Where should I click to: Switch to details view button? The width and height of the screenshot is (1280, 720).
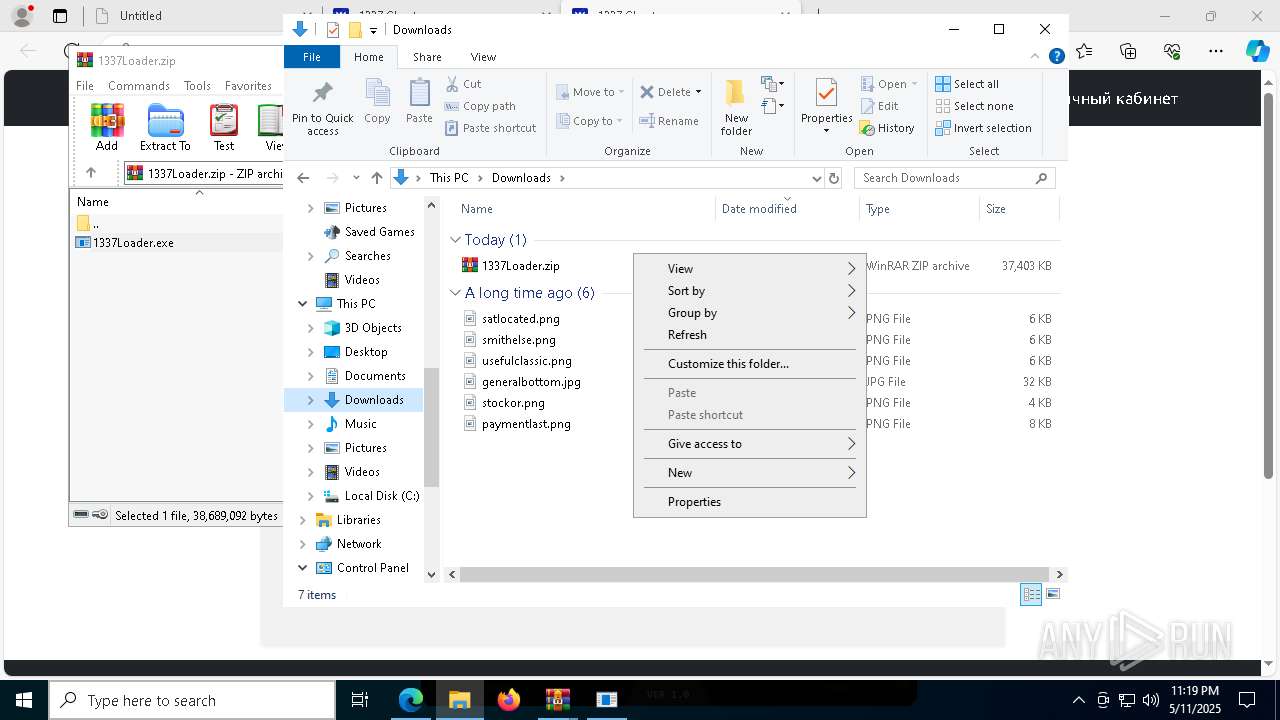point(1031,594)
